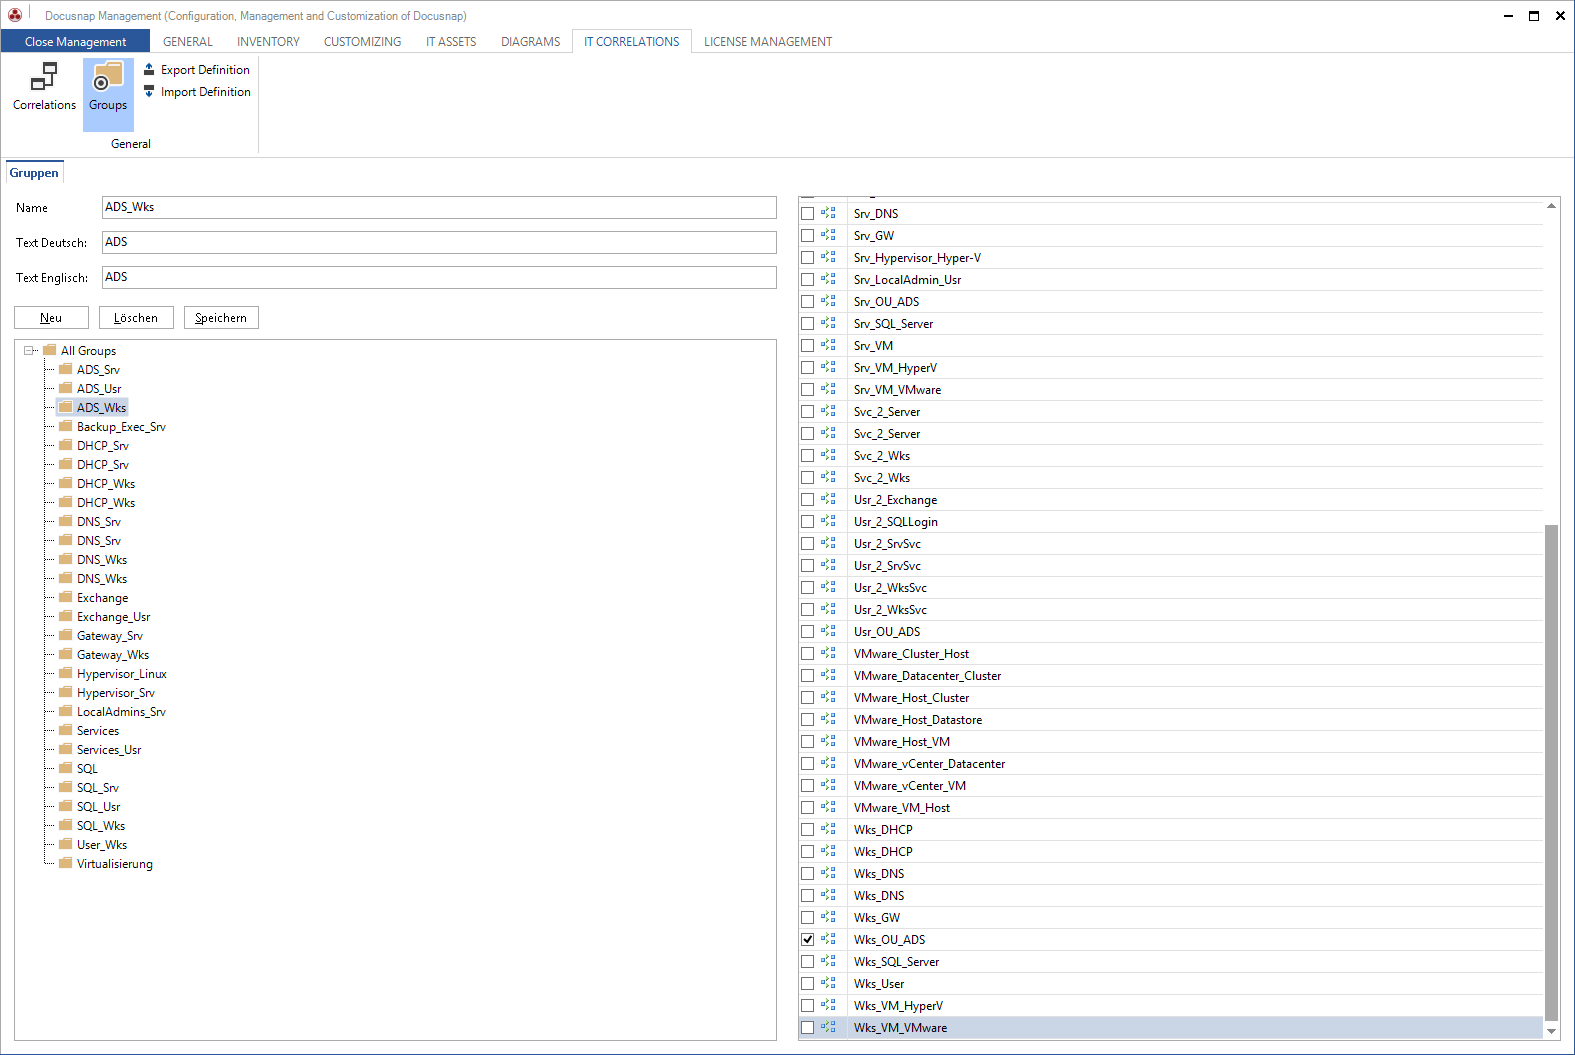Click folder icon of Exchange_Usr group

click(x=66, y=616)
